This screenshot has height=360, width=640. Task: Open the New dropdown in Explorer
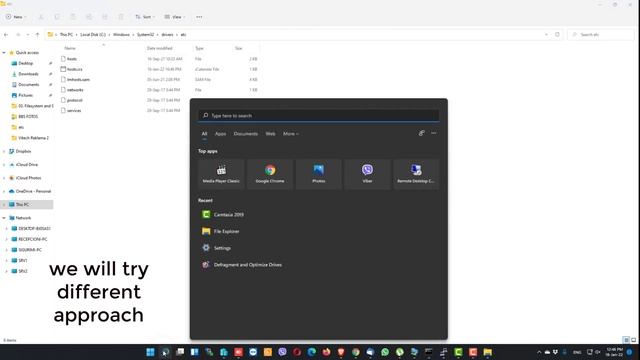(x=16, y=17)
